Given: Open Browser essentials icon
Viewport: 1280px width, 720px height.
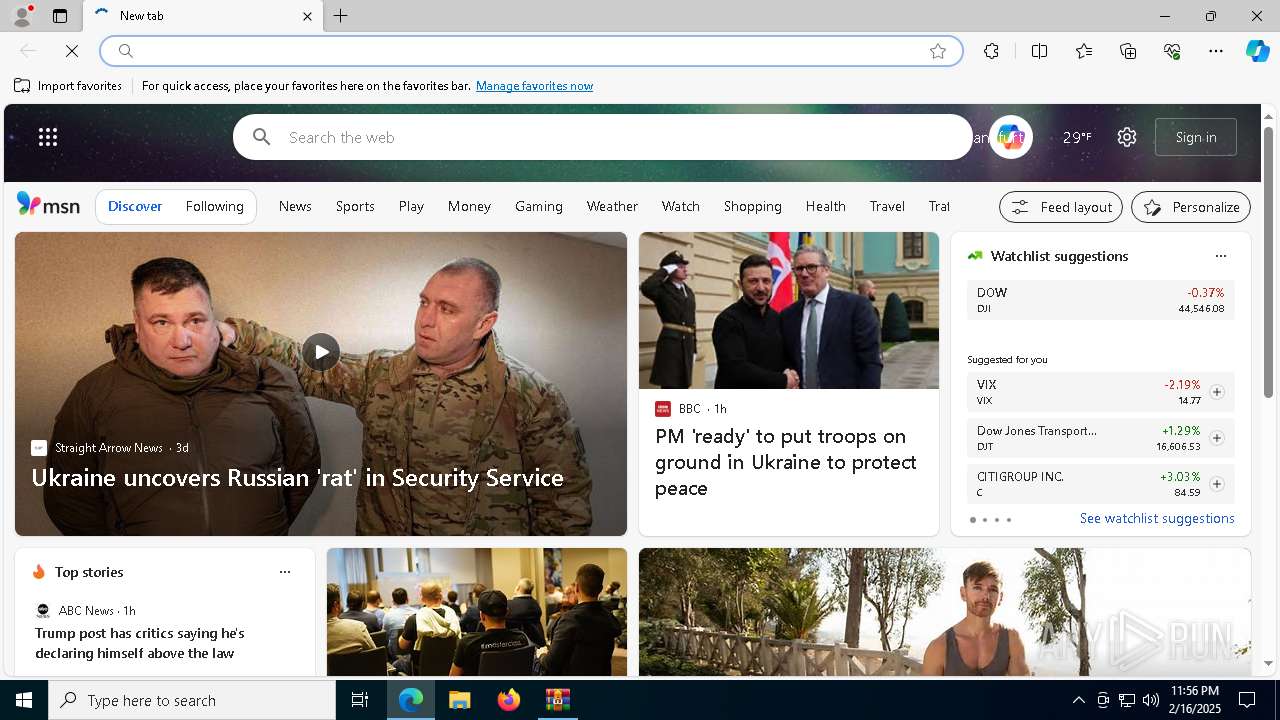Looking at the screenshot, I should point(1172,51).
